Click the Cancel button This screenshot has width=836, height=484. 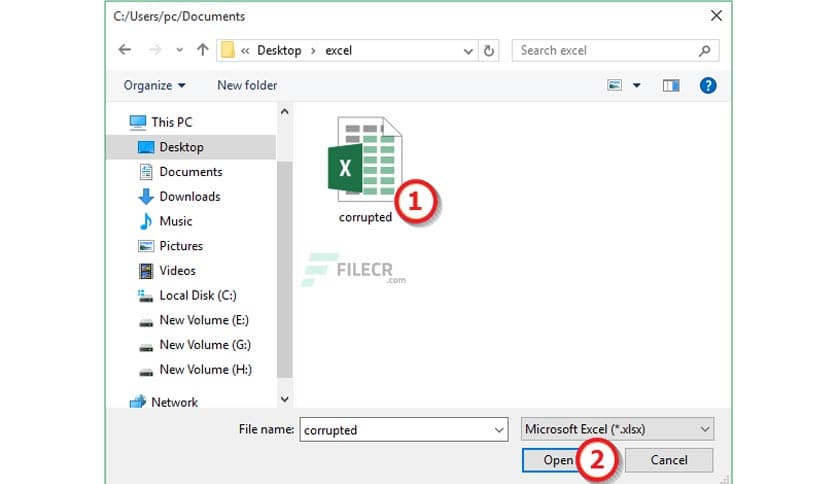pos(669,460)
